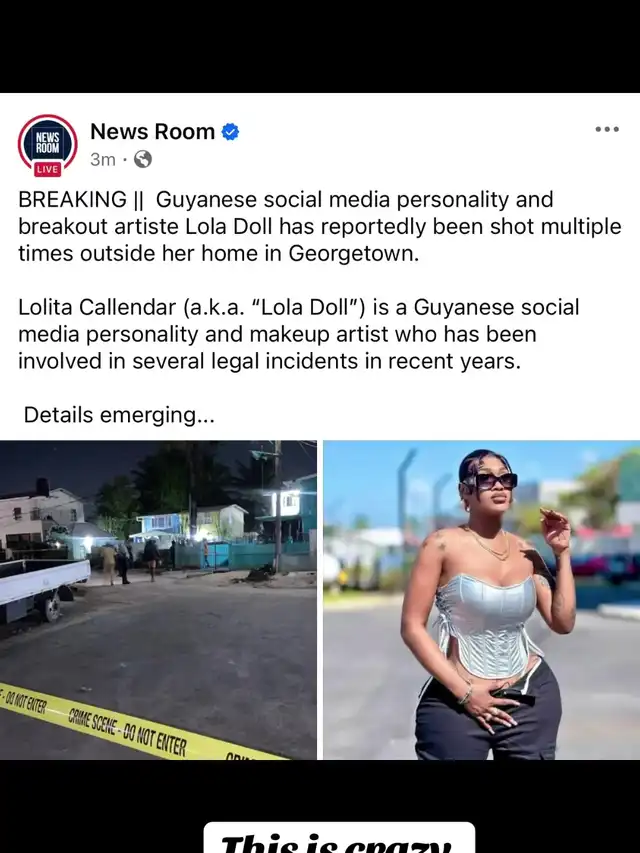Click the globe public audience icon
The width and height of the screenshot is (640, 853).
coord(143,159)
